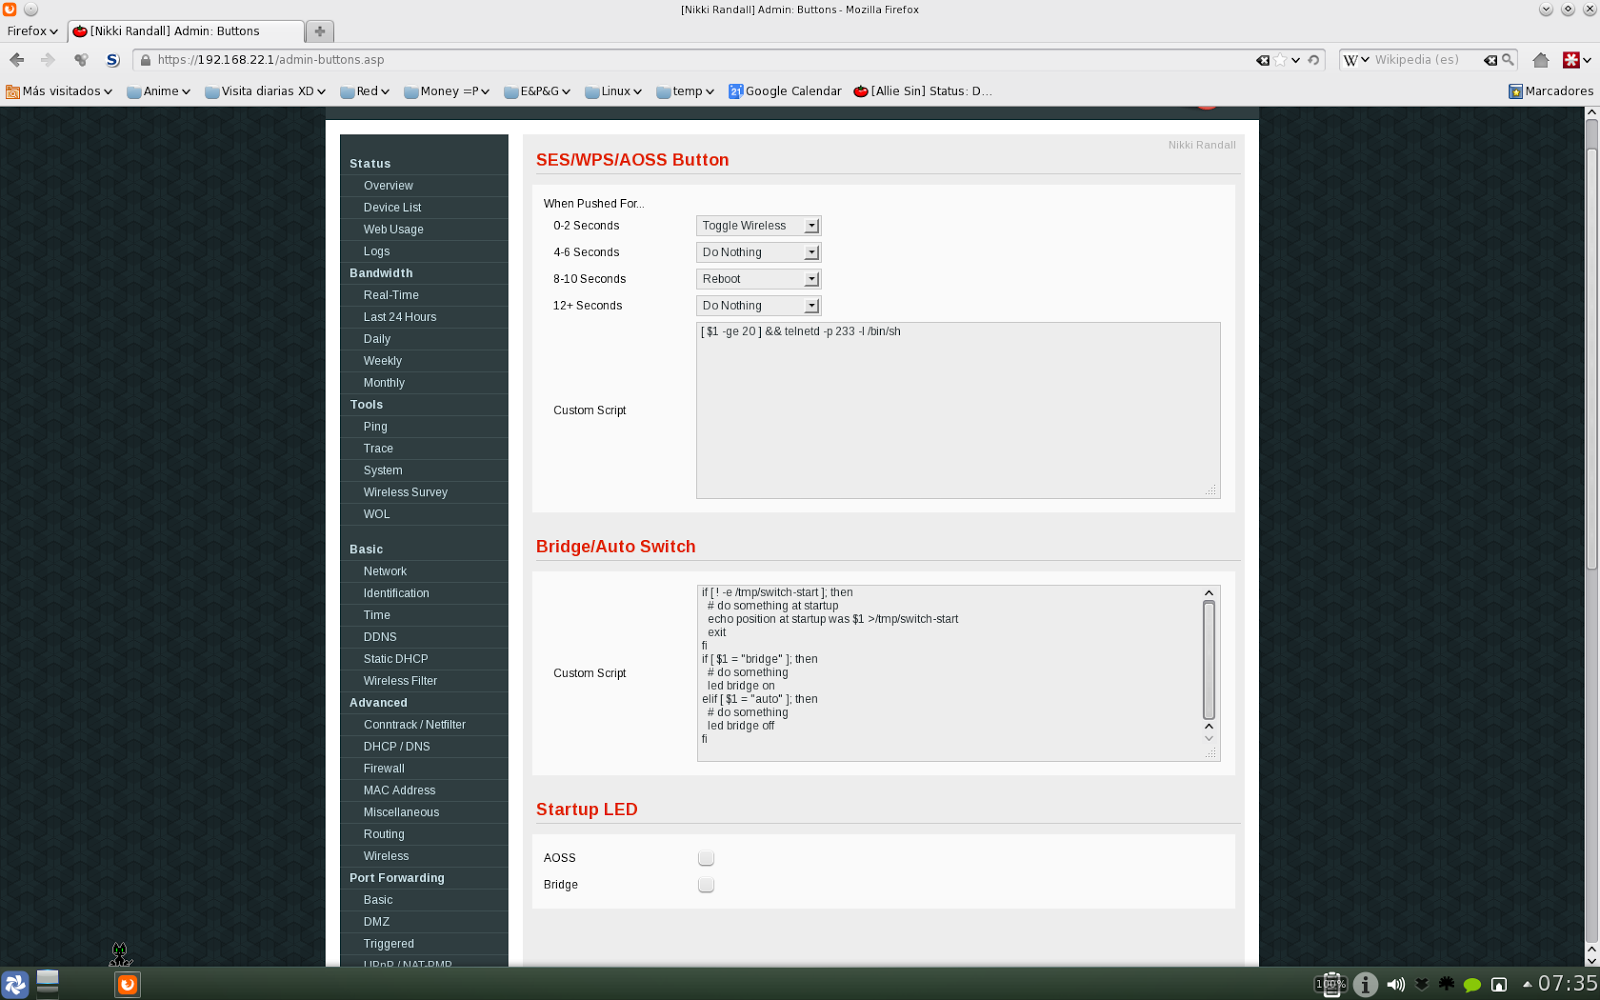
Task: Click the black spiky tray icon
Action: coord(1446,985)
